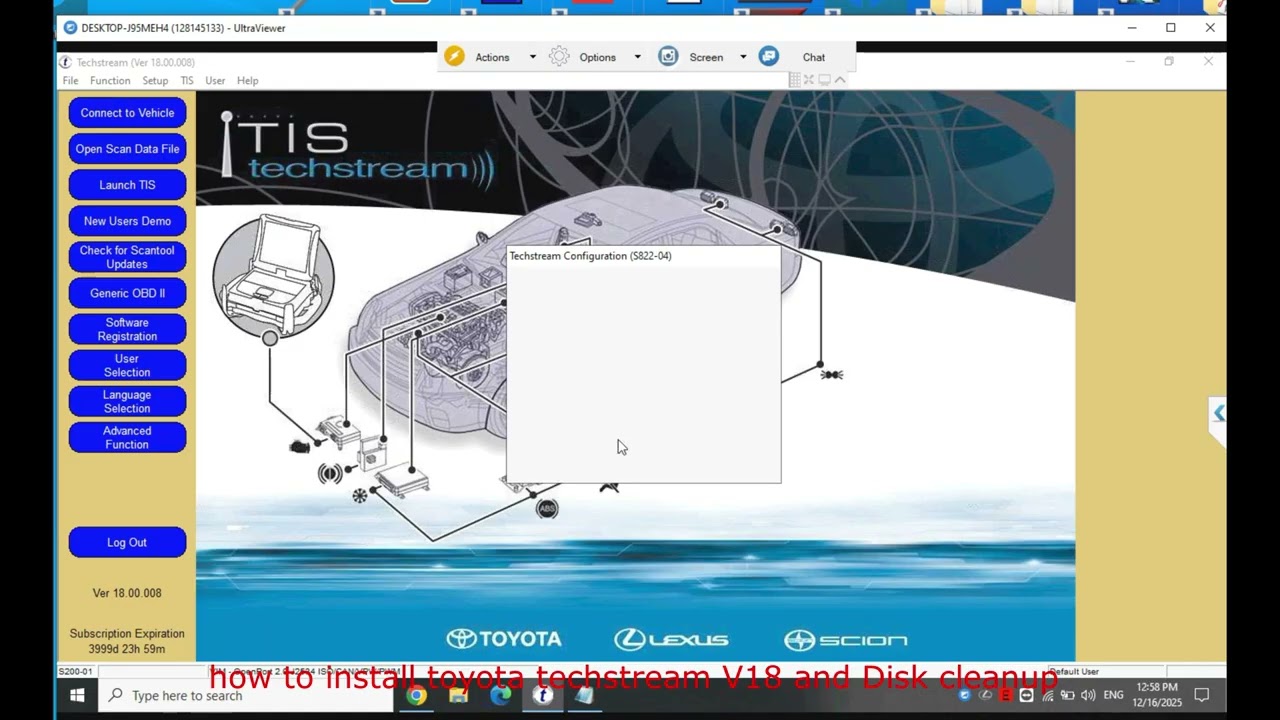The height and width of the screenshot is (720, 1280).
Task: Click the UltraViewer Screen capture icon
Action: tap(668, 57)
